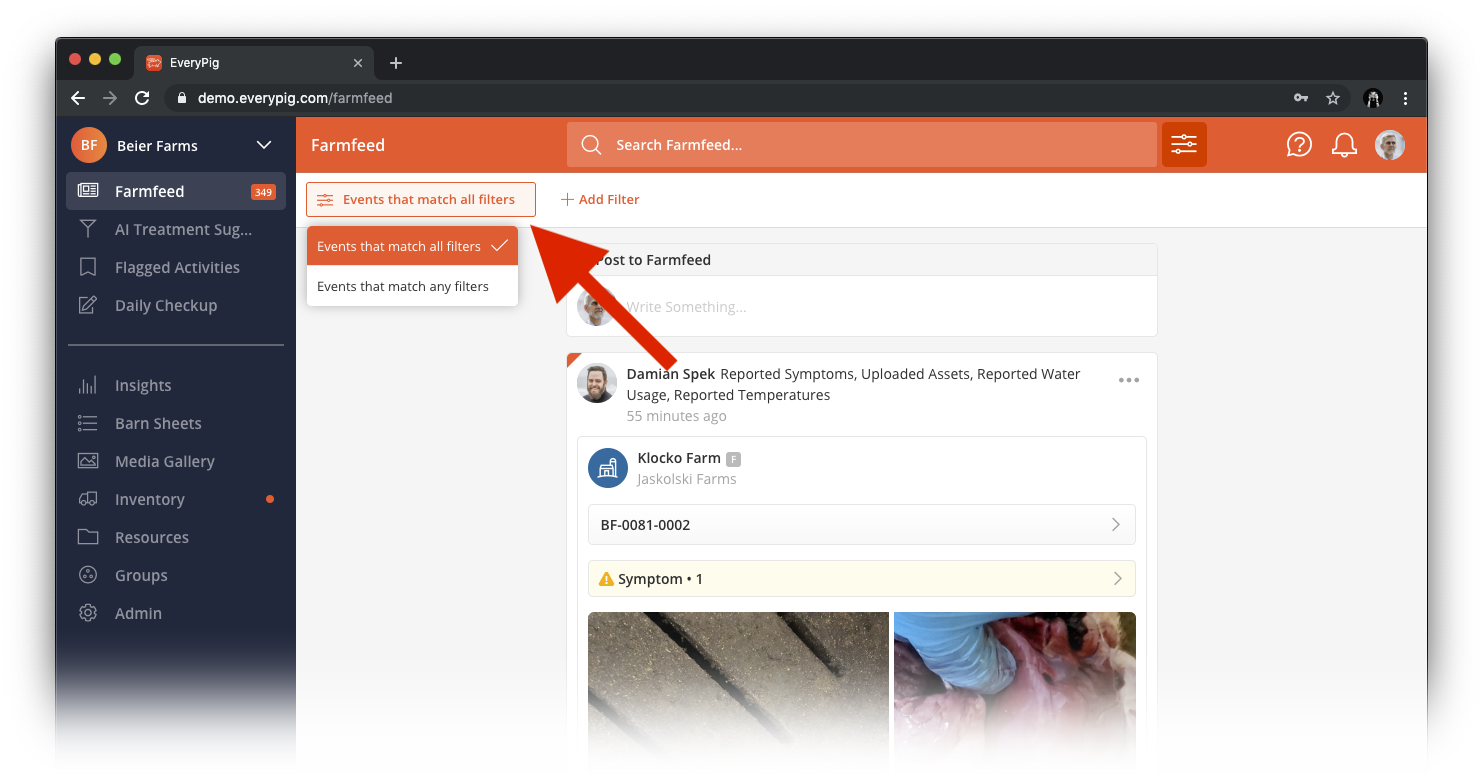Click the Resources folder icon
1483x774 pixels.
88,537
